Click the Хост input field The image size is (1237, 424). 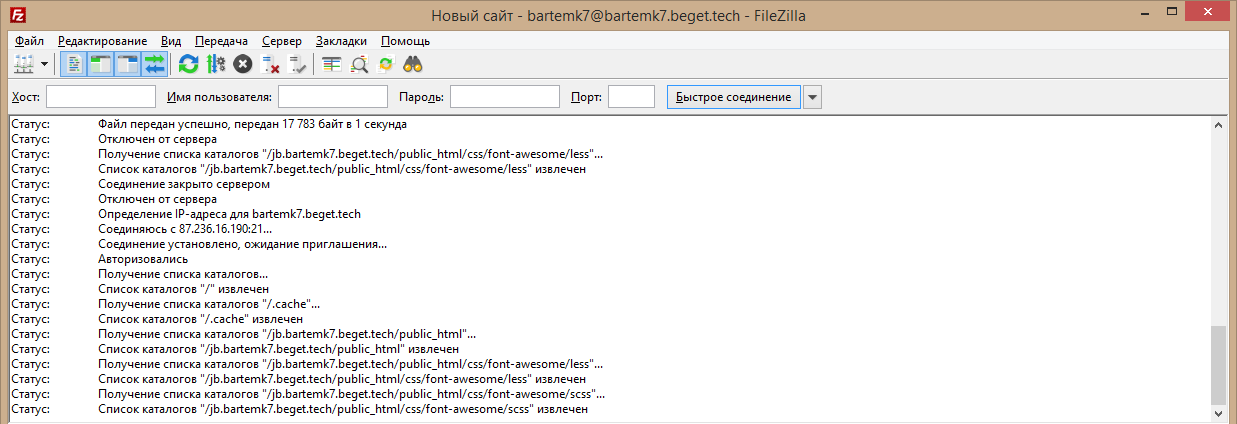coord(101,97)
